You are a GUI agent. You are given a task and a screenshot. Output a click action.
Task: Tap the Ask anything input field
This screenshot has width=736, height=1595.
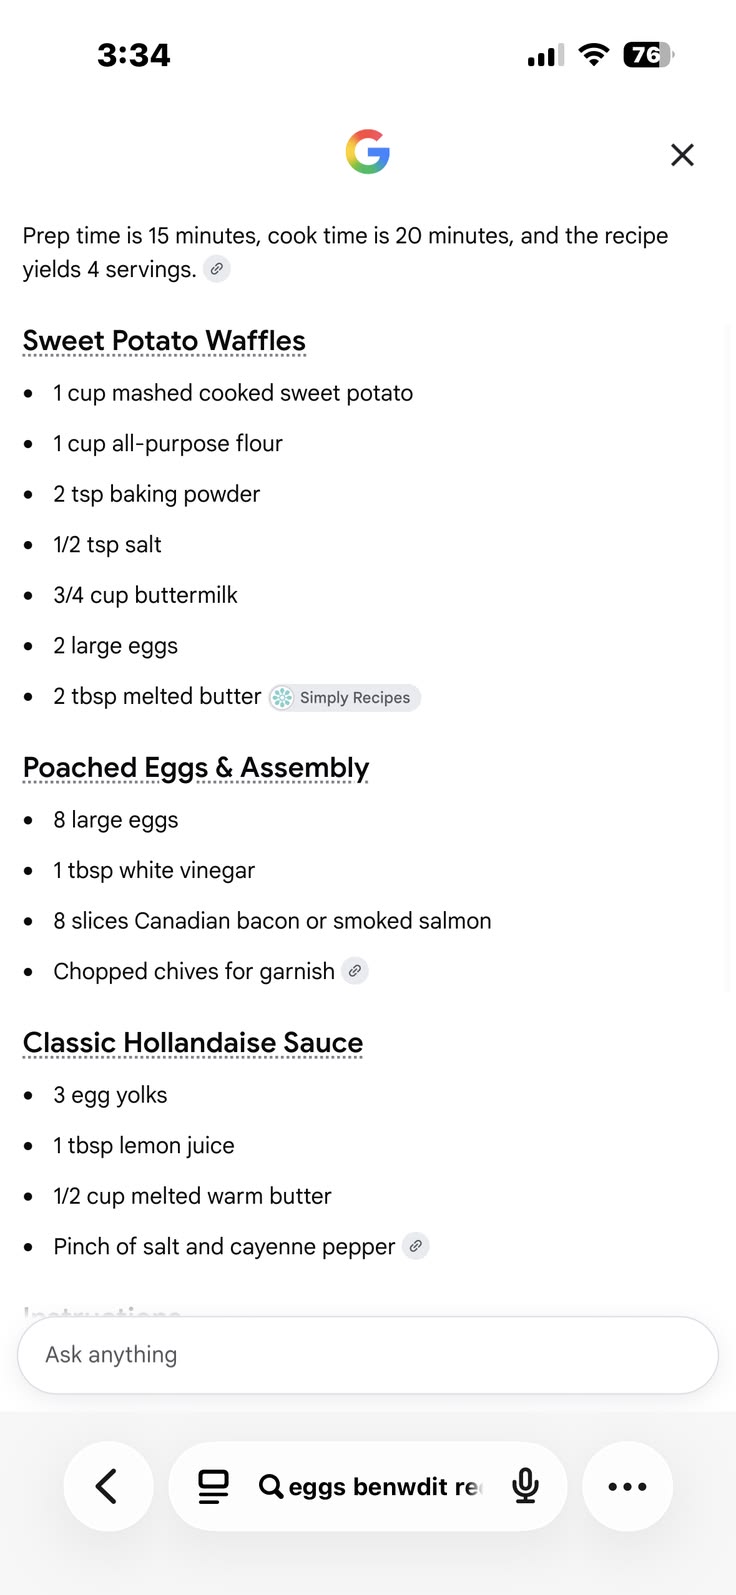tap(368, 1355)
